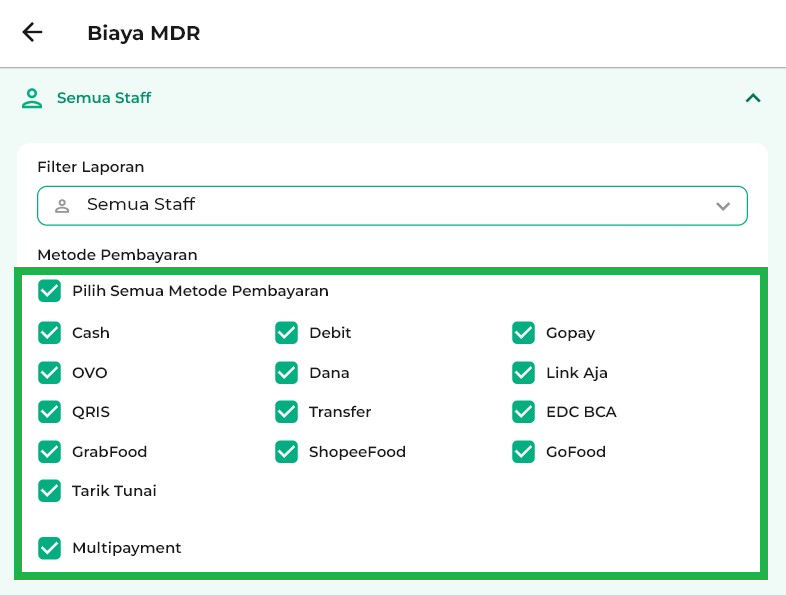This screenshot has width=786, height=595.
Task: Uncheck the GoFood payment option
Action: pos(524,451)
